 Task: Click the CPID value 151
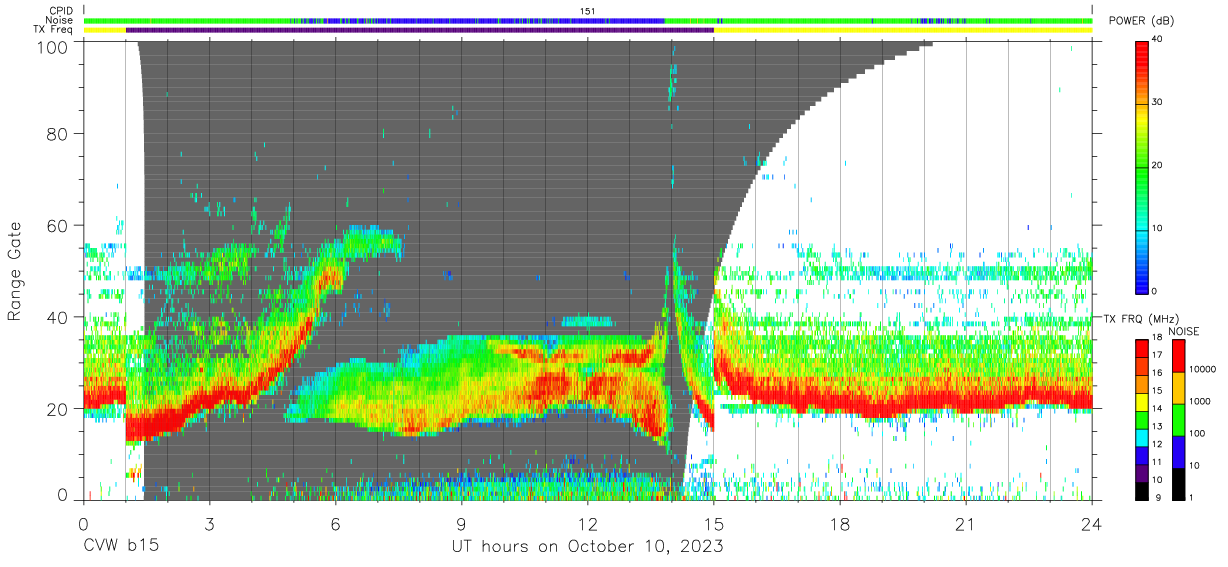tap(588, 11)
